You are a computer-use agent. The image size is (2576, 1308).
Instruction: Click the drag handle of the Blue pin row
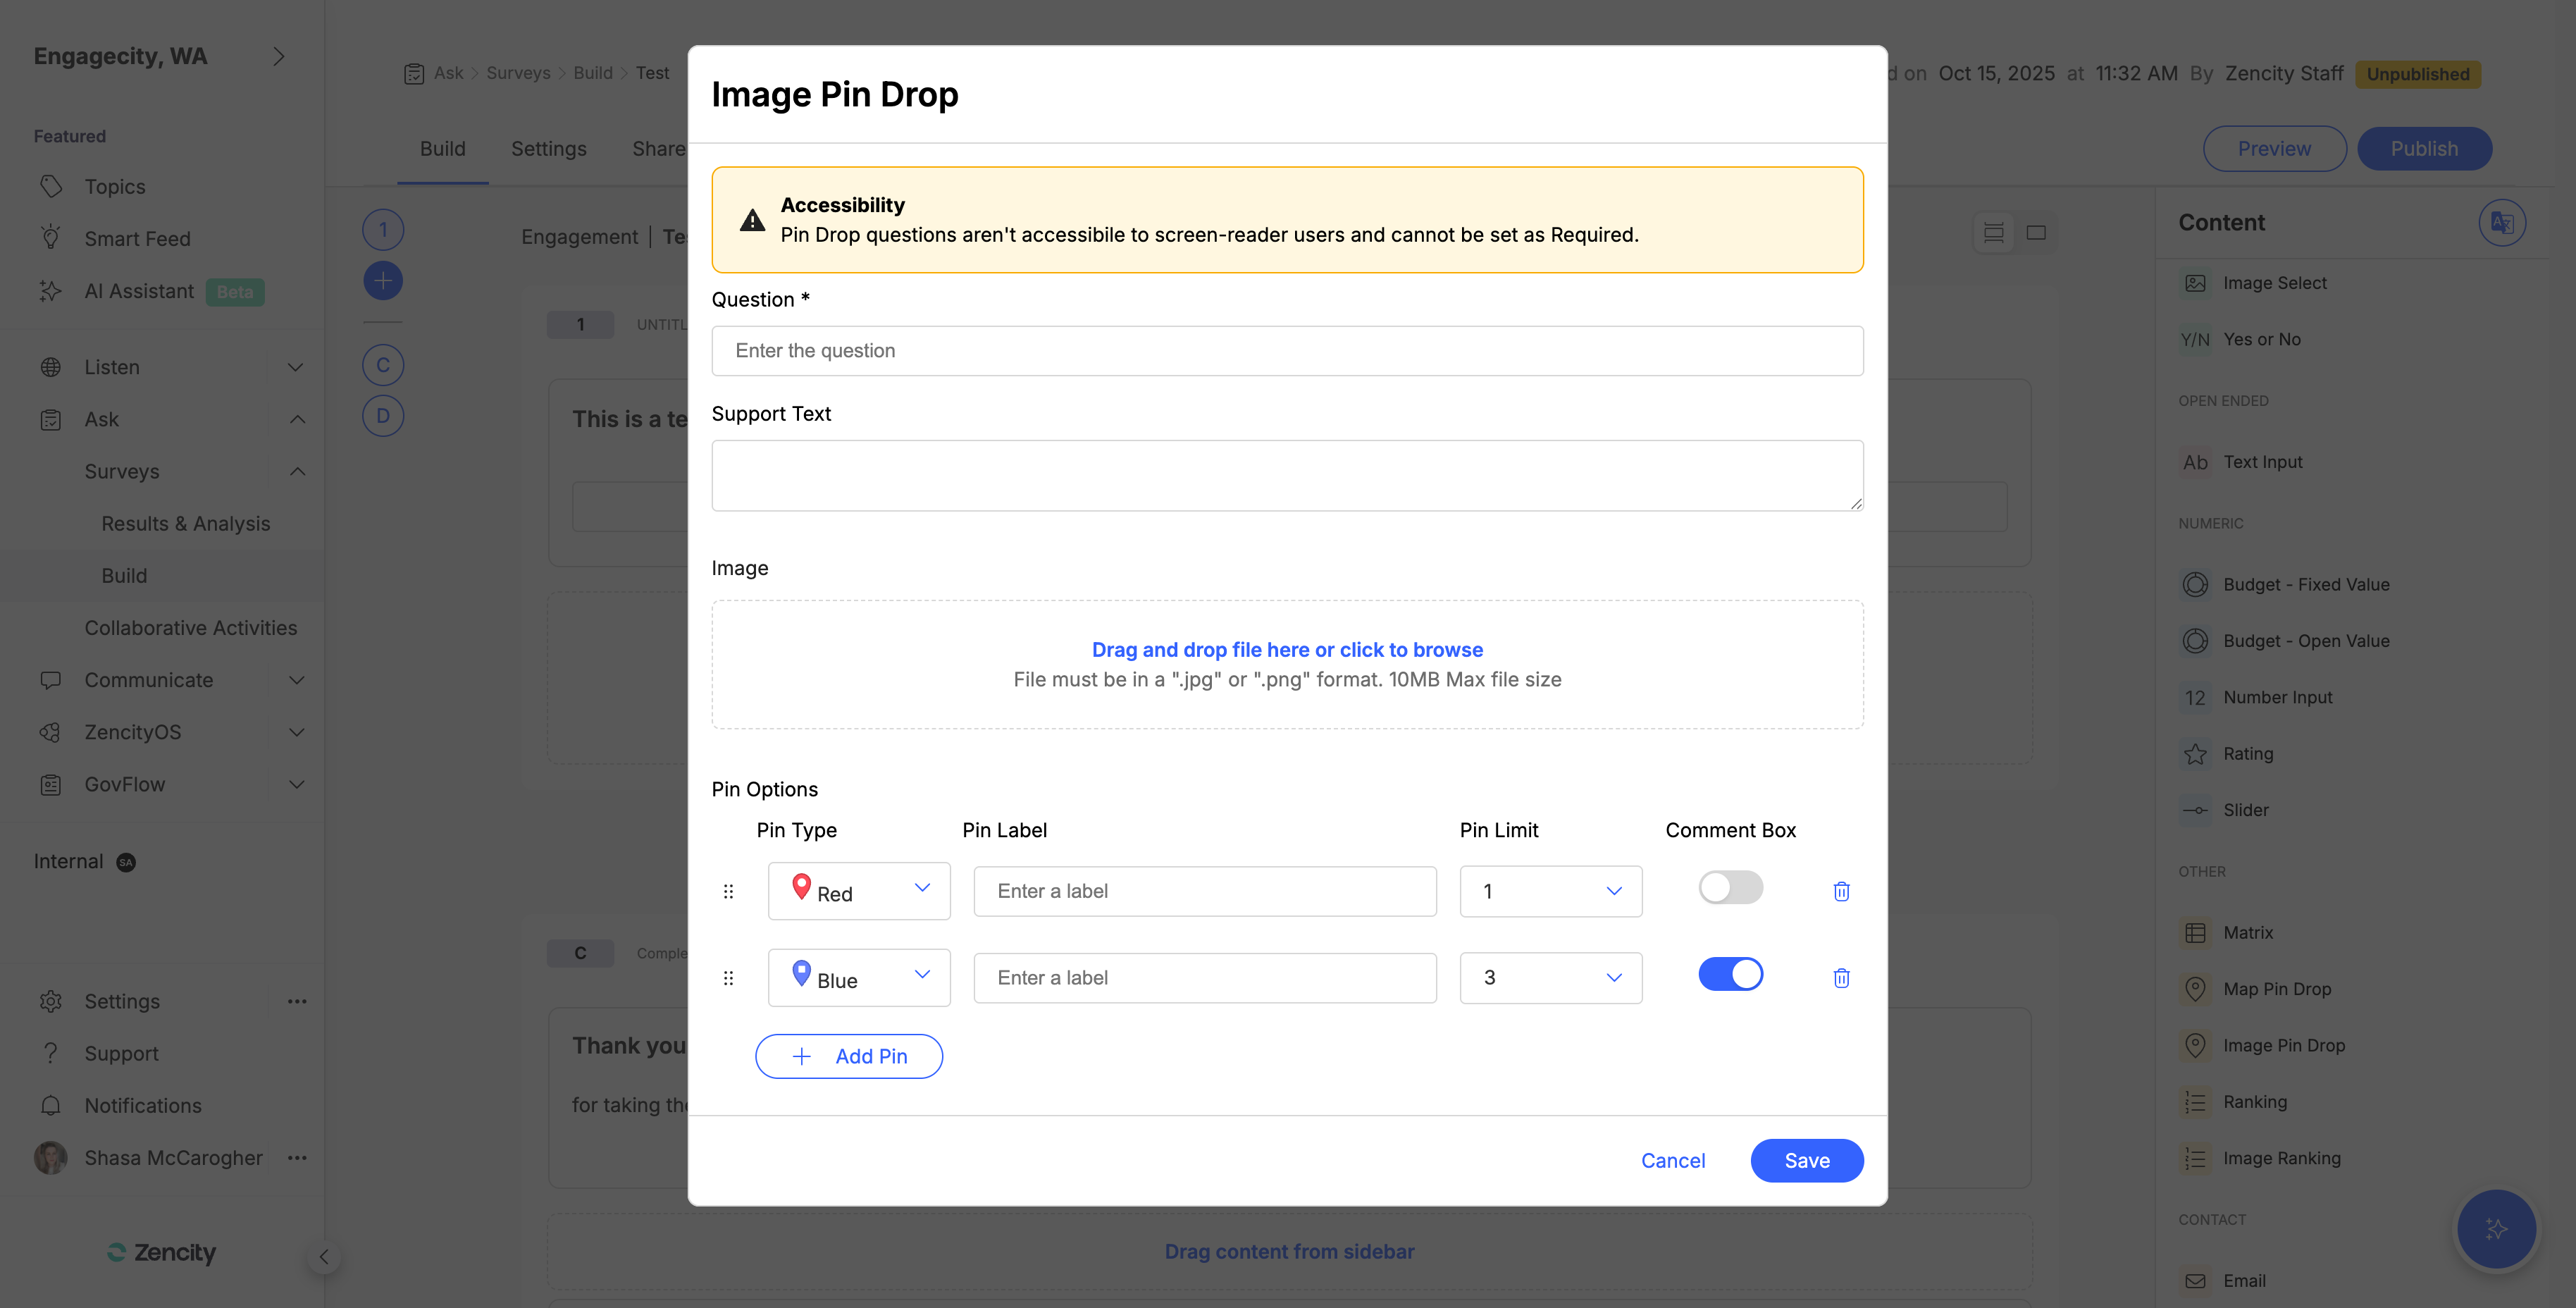point(728,978)
